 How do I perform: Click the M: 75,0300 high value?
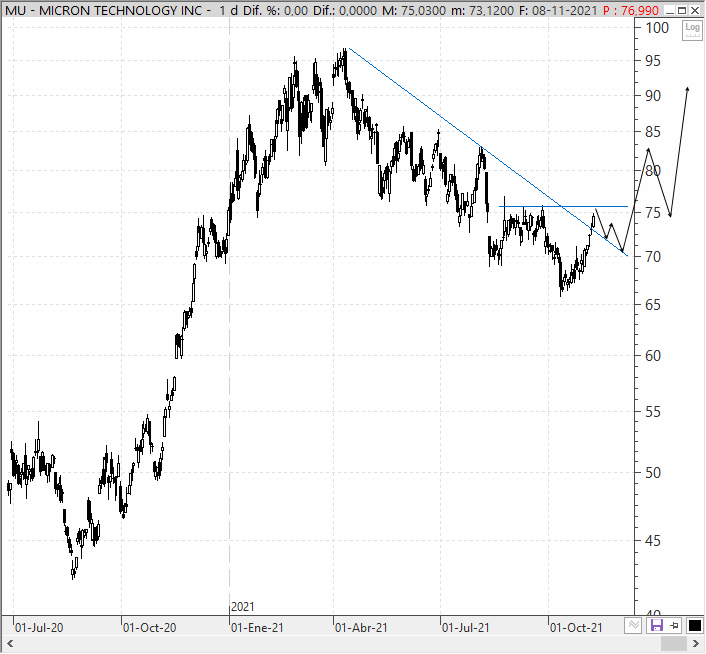(414, 10)
